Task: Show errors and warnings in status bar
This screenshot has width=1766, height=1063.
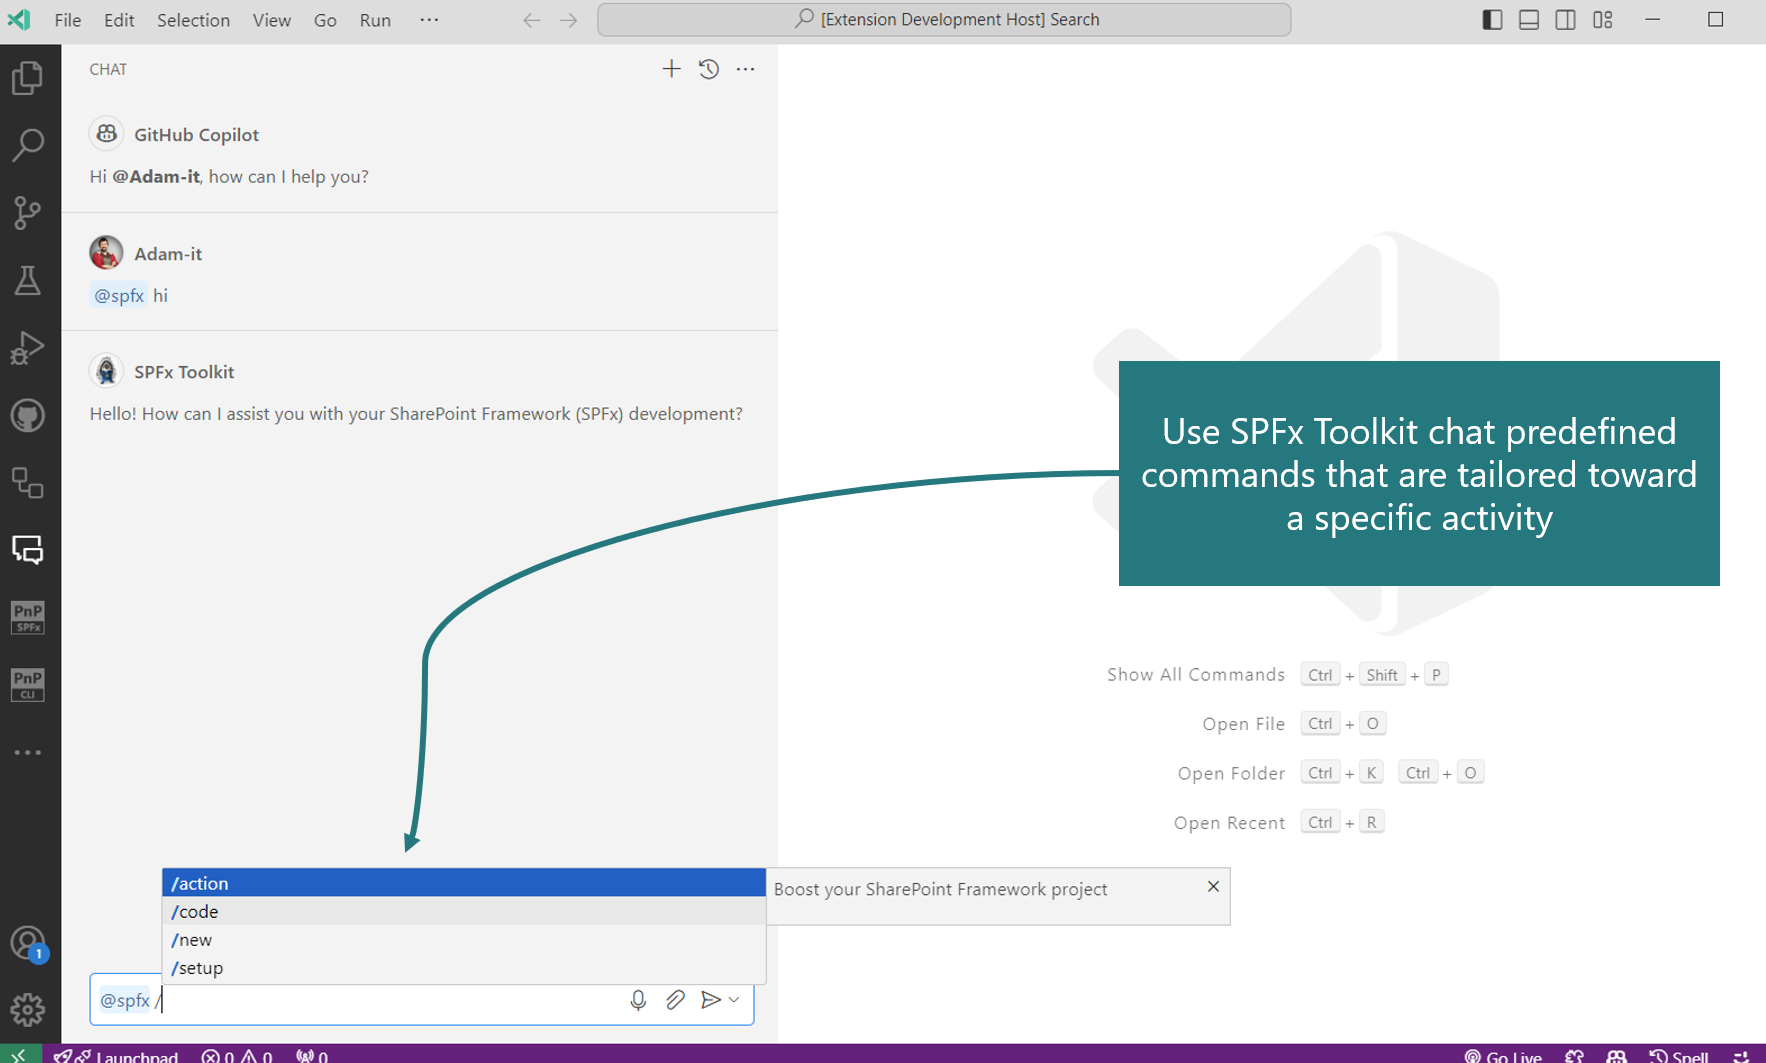Action: tap(237, 1055)
